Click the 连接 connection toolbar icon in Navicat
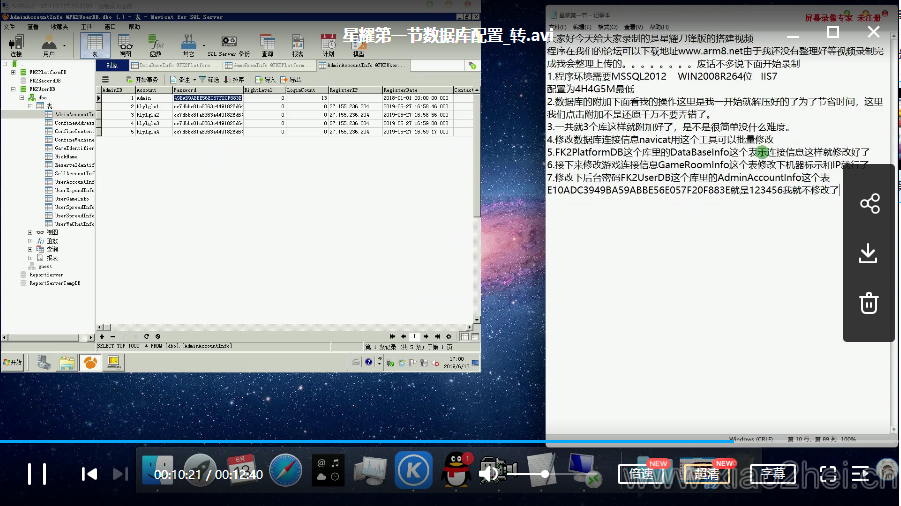The width and height of the screenshot is (901, 506). click(x=16, y=45)
